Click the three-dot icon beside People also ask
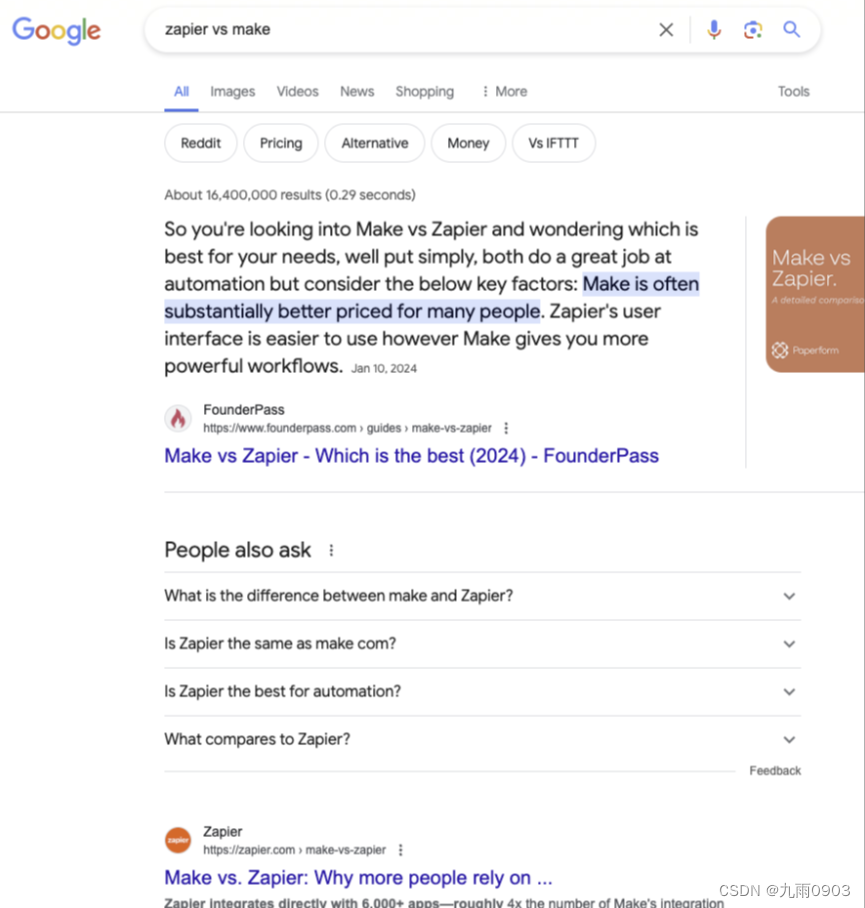 click(331, 549)
